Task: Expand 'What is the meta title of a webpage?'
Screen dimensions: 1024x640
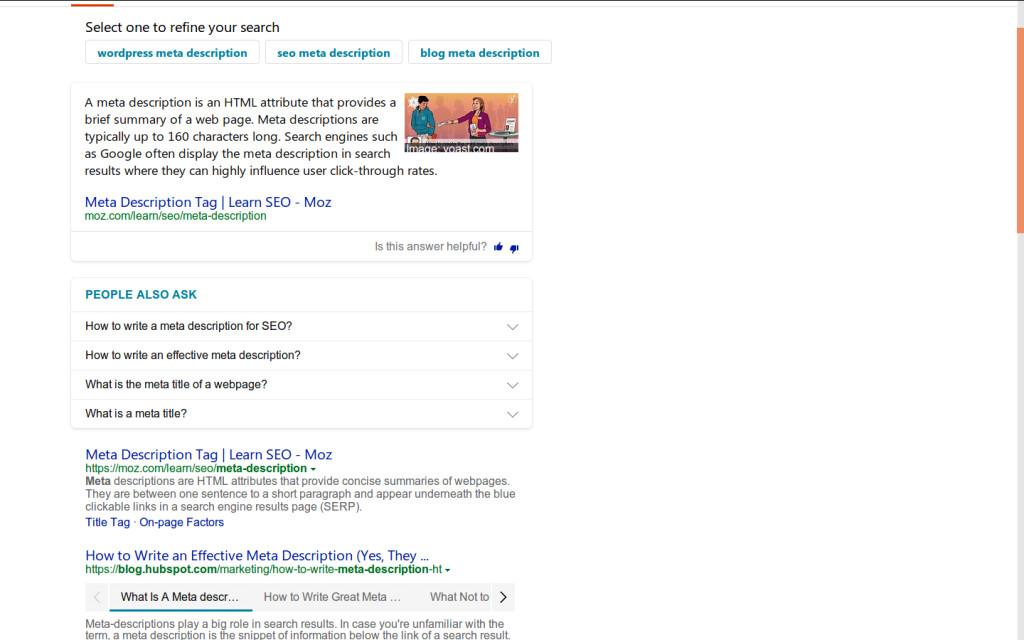Action: click(512, 385)
